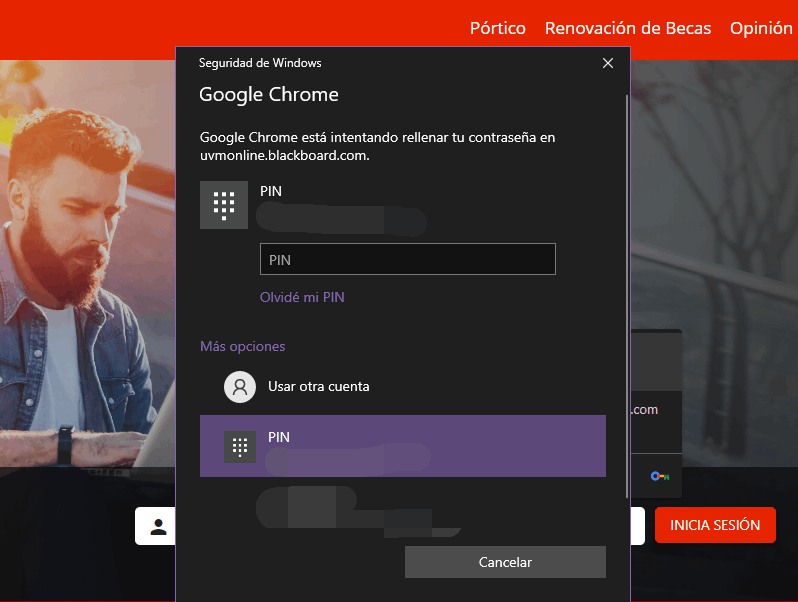Viewport: 798px width, 602px height.
Task: Close the Seguridad de Windows dialog
Action: 608,63
